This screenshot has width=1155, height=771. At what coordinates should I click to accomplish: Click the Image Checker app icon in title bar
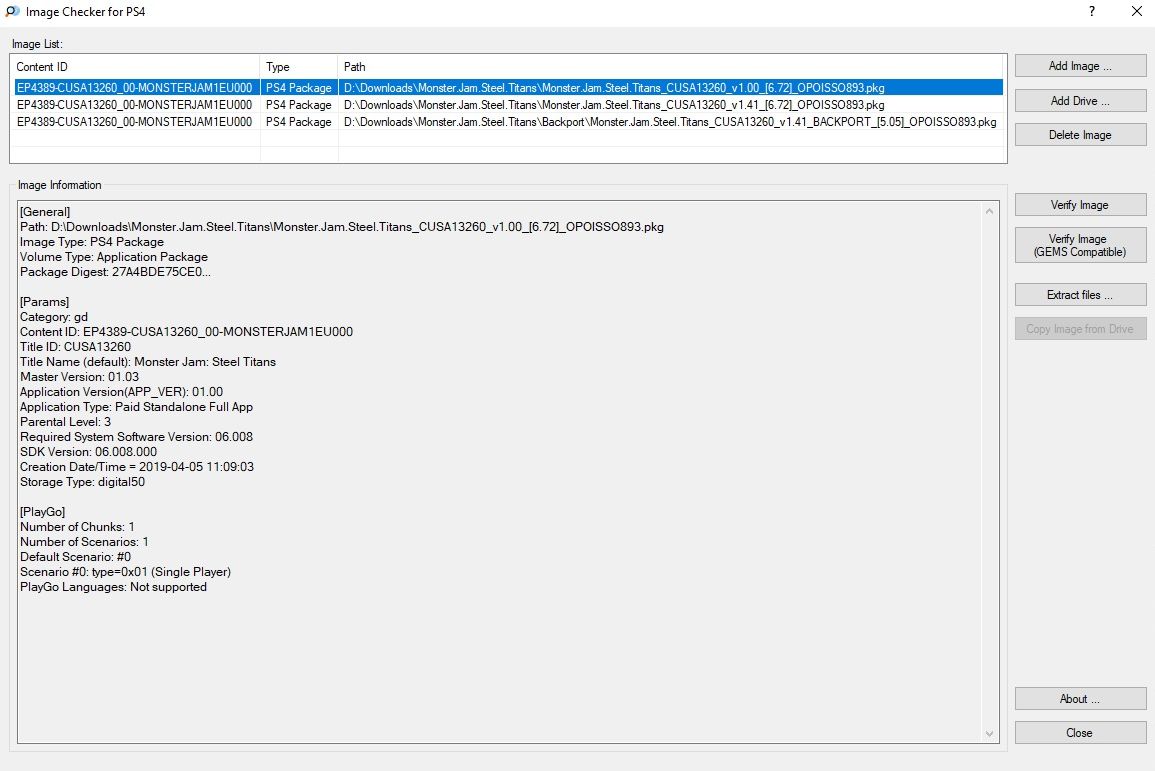click(11, 13)
